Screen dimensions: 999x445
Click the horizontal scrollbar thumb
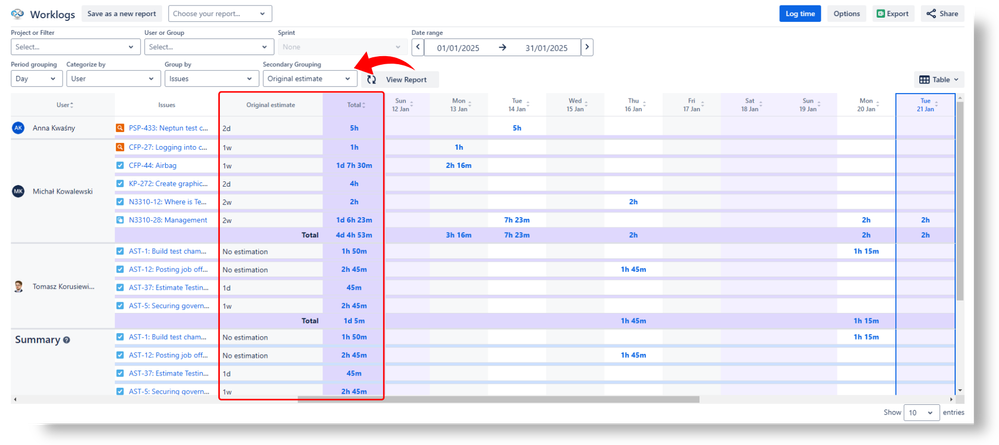click(x=498, y=399)
